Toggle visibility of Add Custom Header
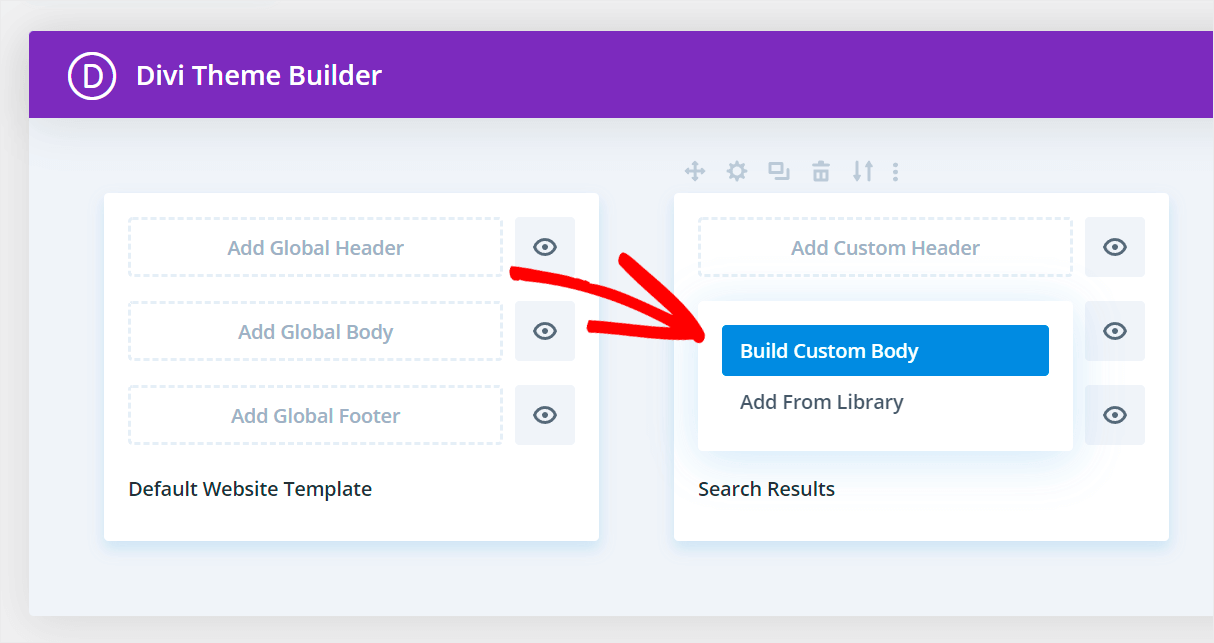Screen dimensions: 1214x643 tap(1114, 247)
